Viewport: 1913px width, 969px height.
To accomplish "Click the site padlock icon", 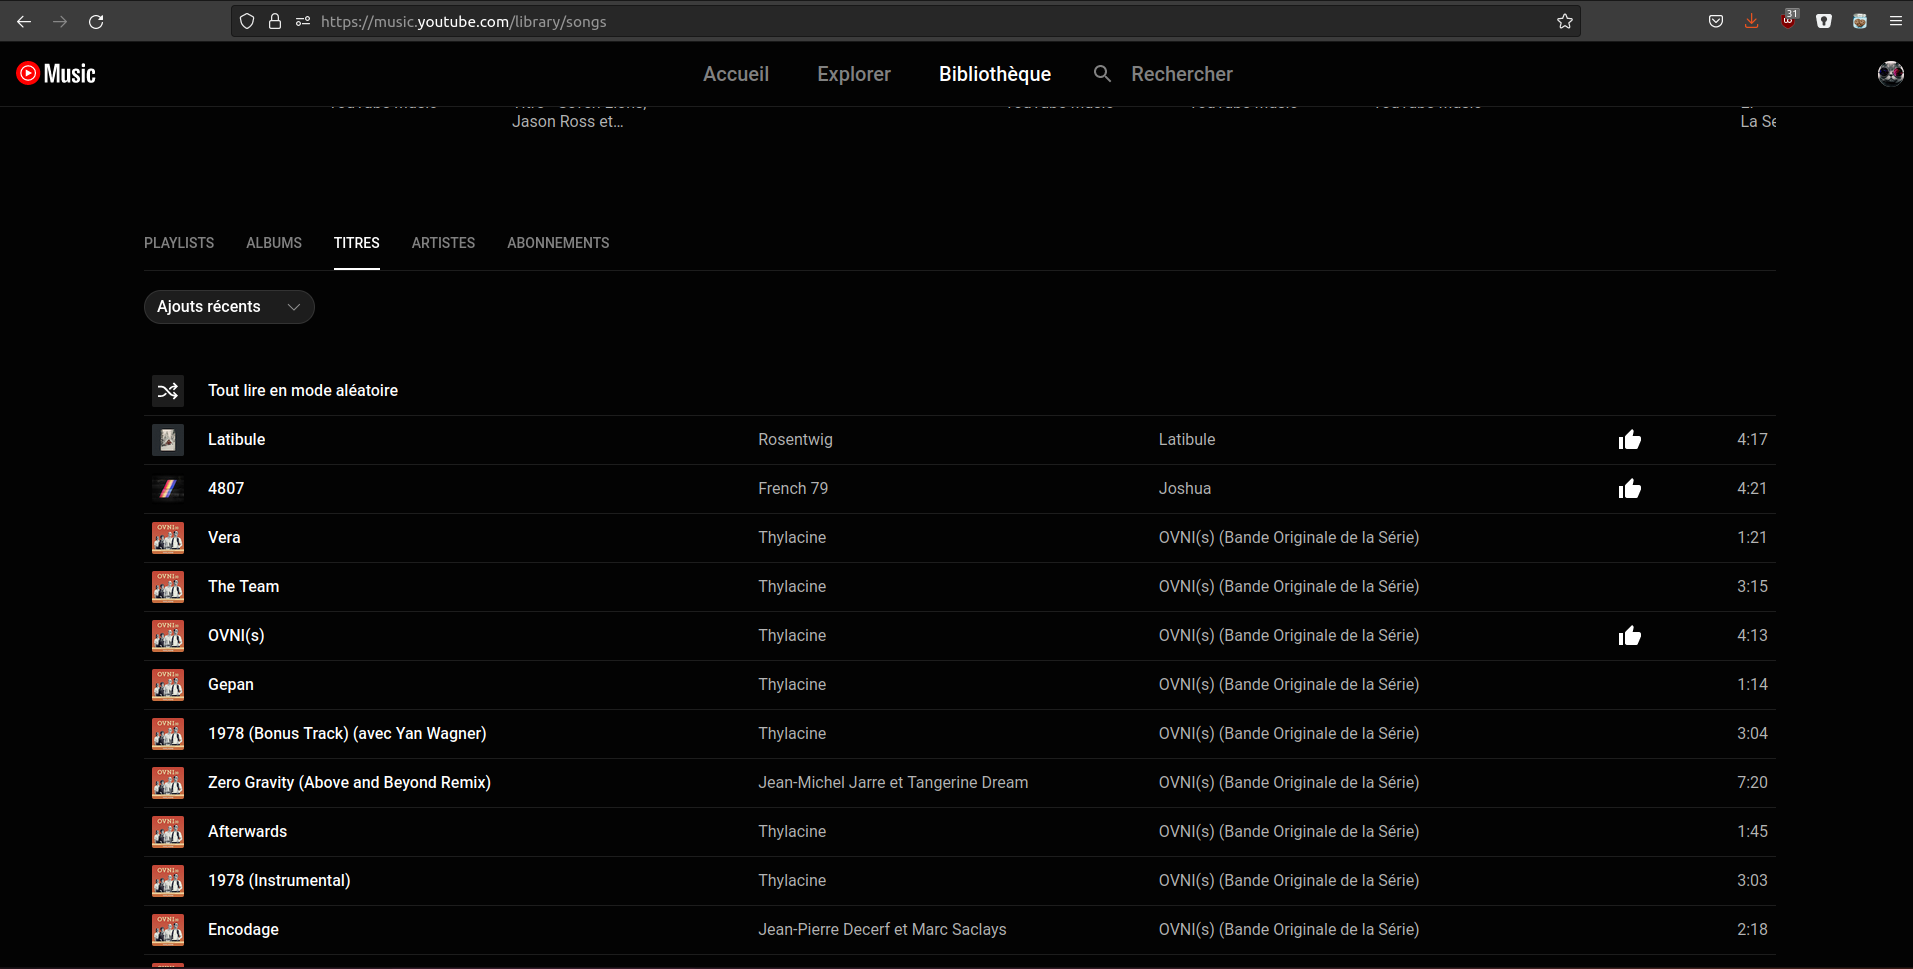I will (275, 21).
